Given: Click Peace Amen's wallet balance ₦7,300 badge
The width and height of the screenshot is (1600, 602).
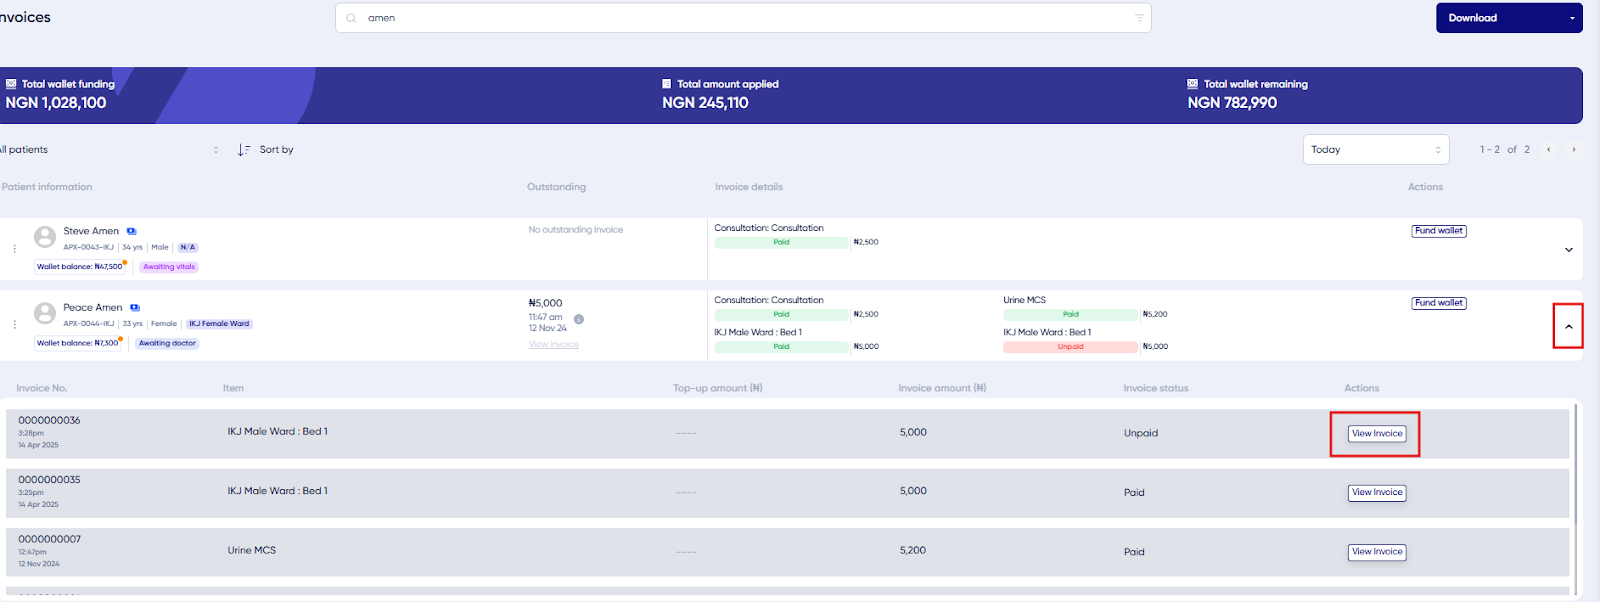Looking at the screenshot, I should [78, 343].
